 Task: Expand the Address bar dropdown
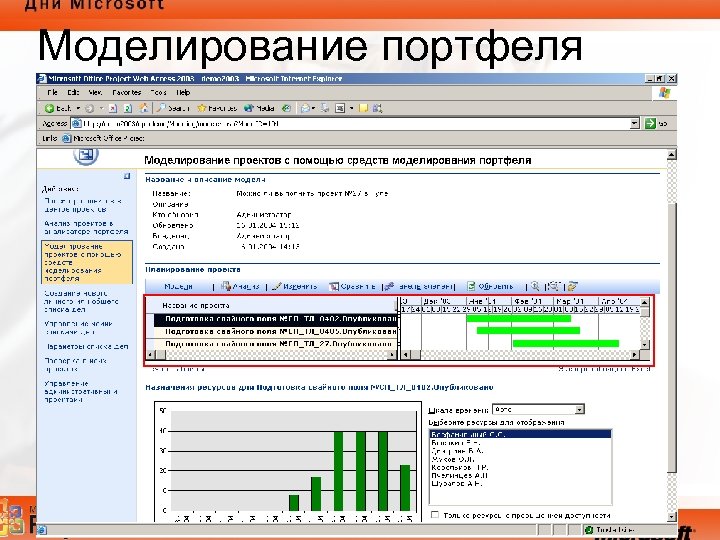(635, 124)
